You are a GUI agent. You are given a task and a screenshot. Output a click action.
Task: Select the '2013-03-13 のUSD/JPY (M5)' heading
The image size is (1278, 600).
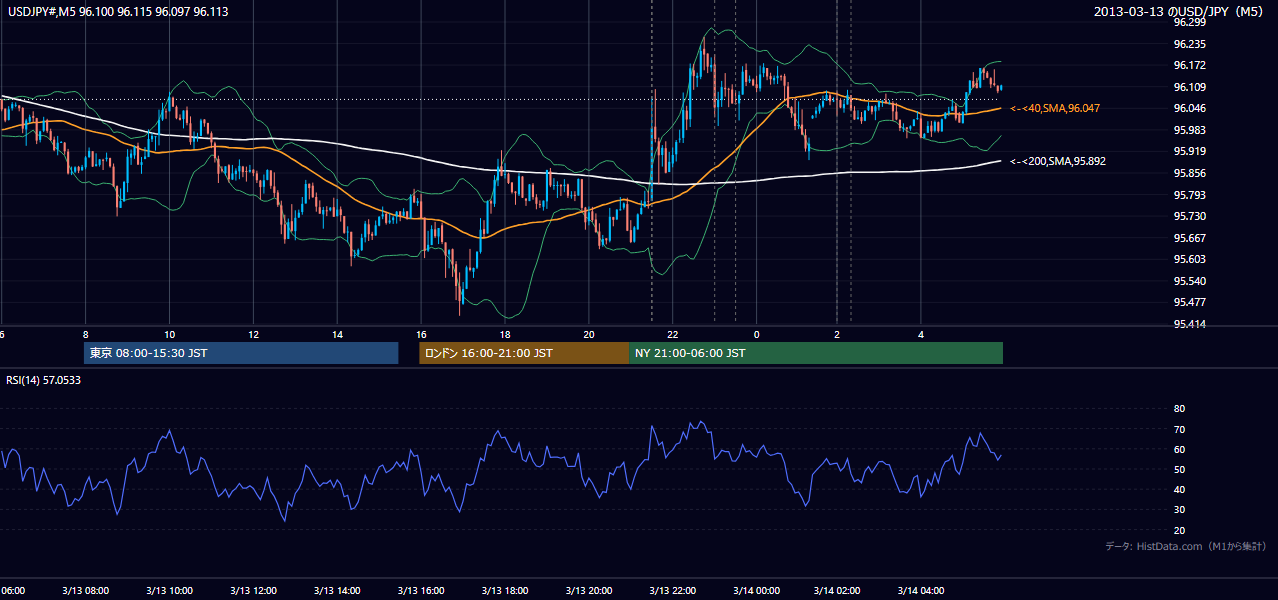tap(1180, 11)
